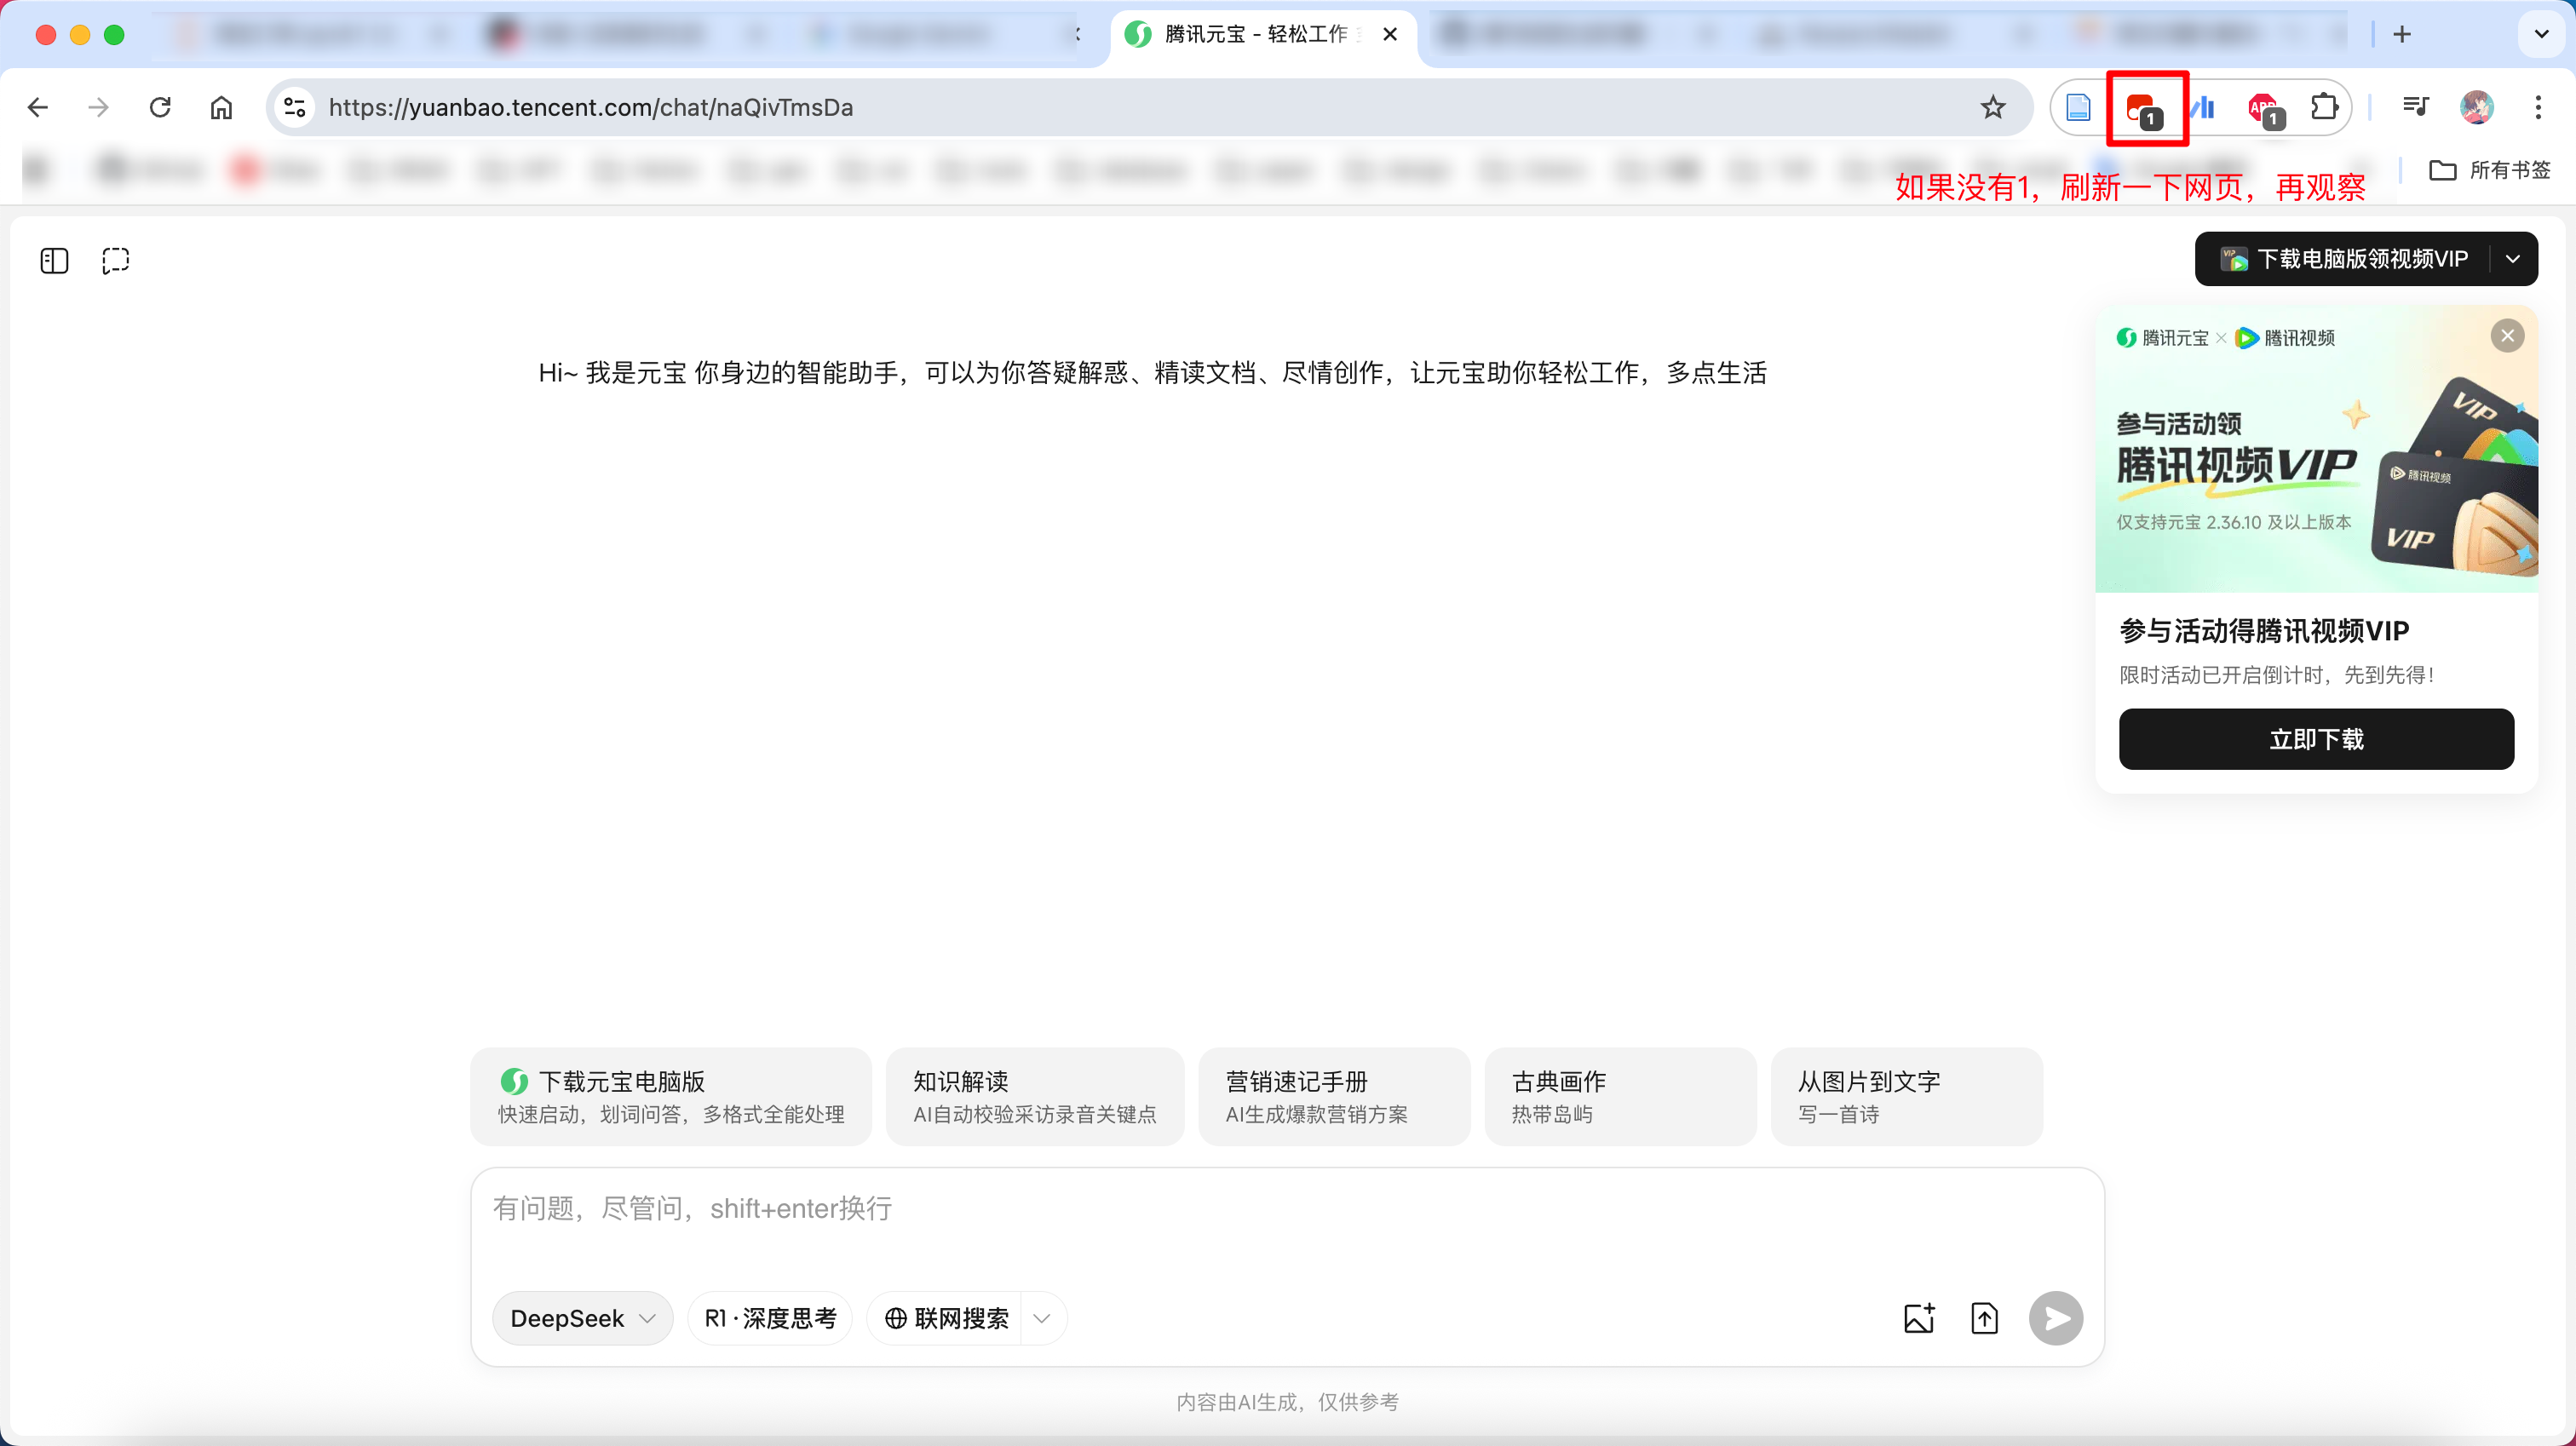
Task: Select the 下载元宝电脑版 suggestion card
Action: [x=671, y=1096]
